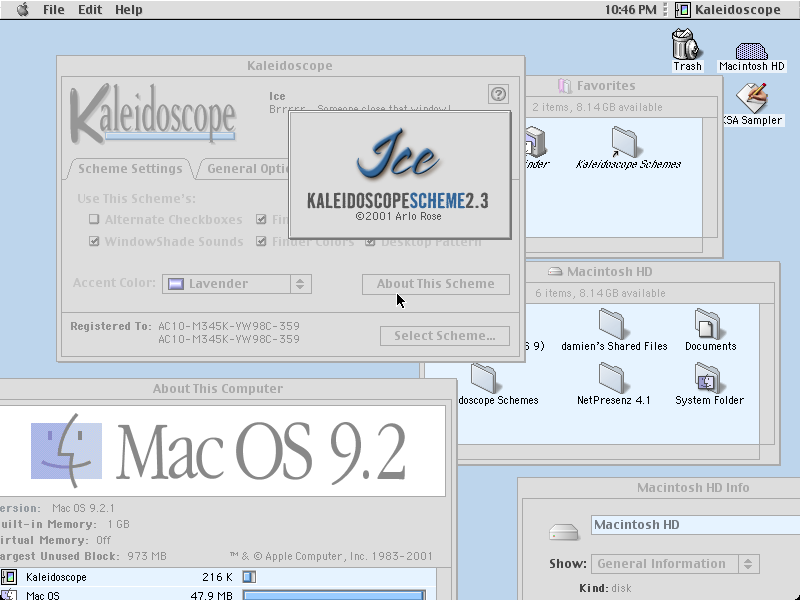Click the Kaleidoscope memory usage bar
The height and width of the screenshot is (600, 800).
249,577
